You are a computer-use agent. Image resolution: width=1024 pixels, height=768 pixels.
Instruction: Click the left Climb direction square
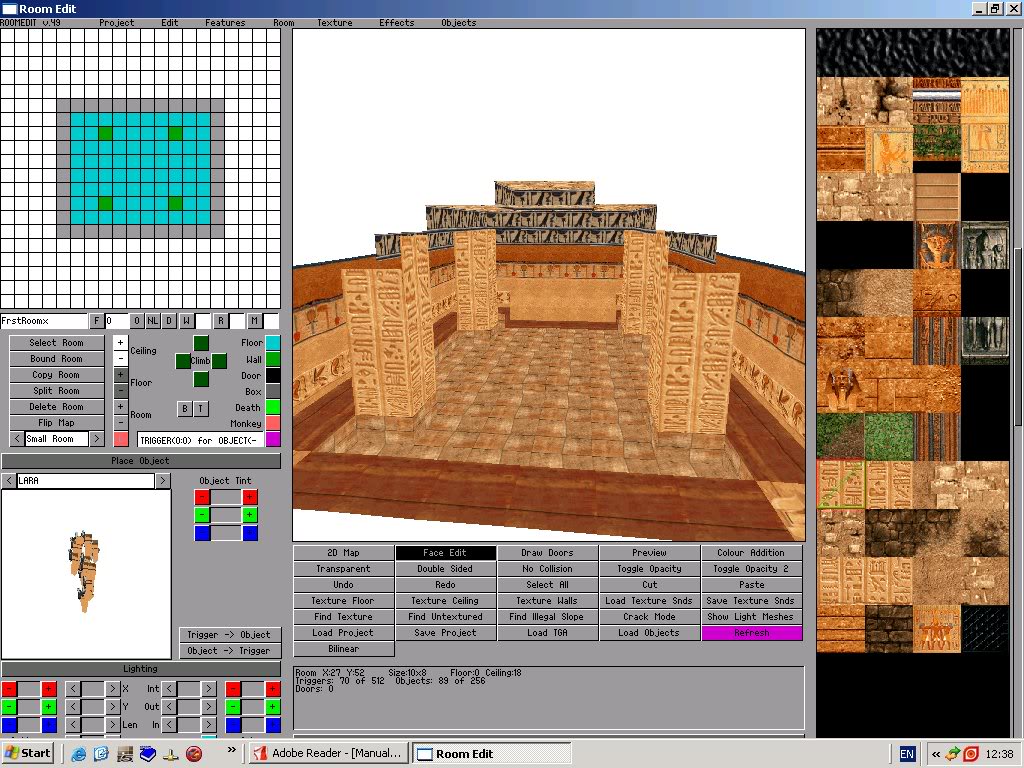point(183,360)
